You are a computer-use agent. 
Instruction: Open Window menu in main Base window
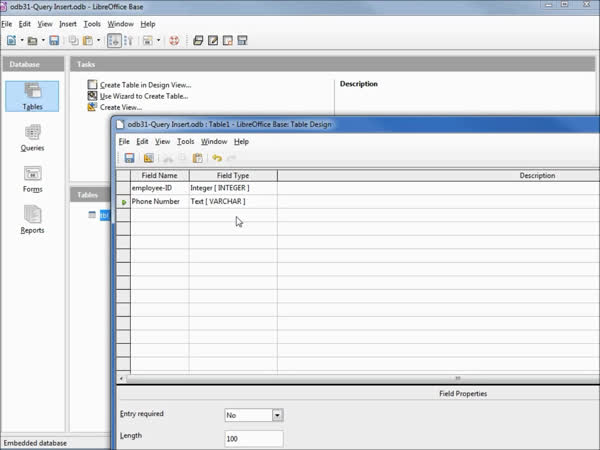coord(121,24)
